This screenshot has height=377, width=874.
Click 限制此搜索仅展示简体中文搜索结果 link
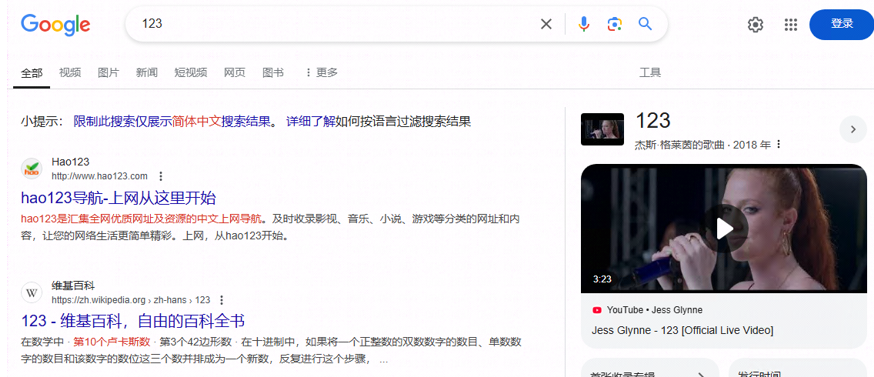[x=172, y=121]
